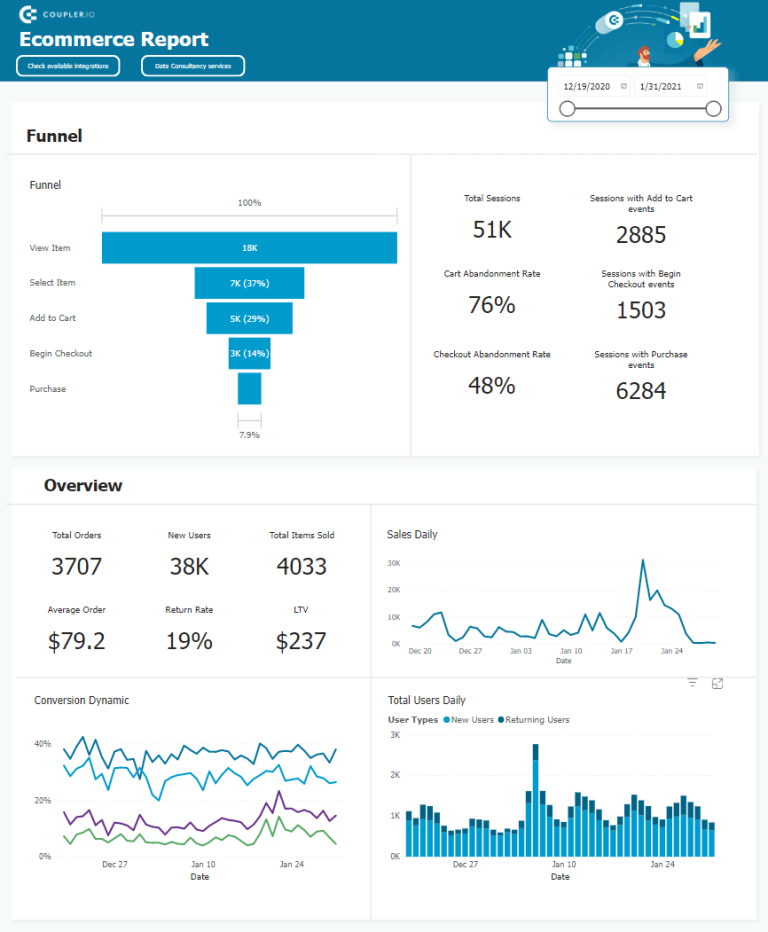The height and width of the screenshot is (932, 768).
Task: Click the Total Sessions 51K card
Action: coord(492,220)
